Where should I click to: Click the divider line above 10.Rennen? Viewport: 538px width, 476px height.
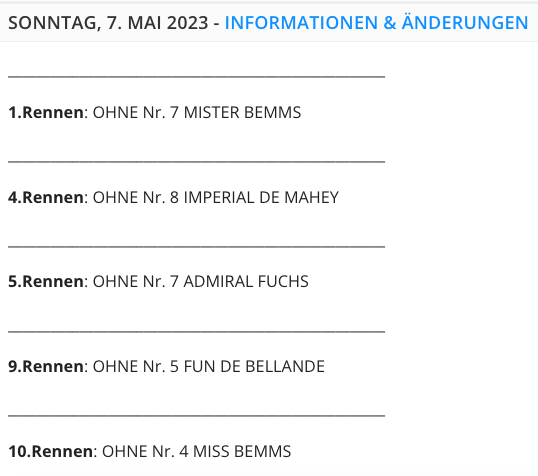pyautogui.click(x=196, y=416)
